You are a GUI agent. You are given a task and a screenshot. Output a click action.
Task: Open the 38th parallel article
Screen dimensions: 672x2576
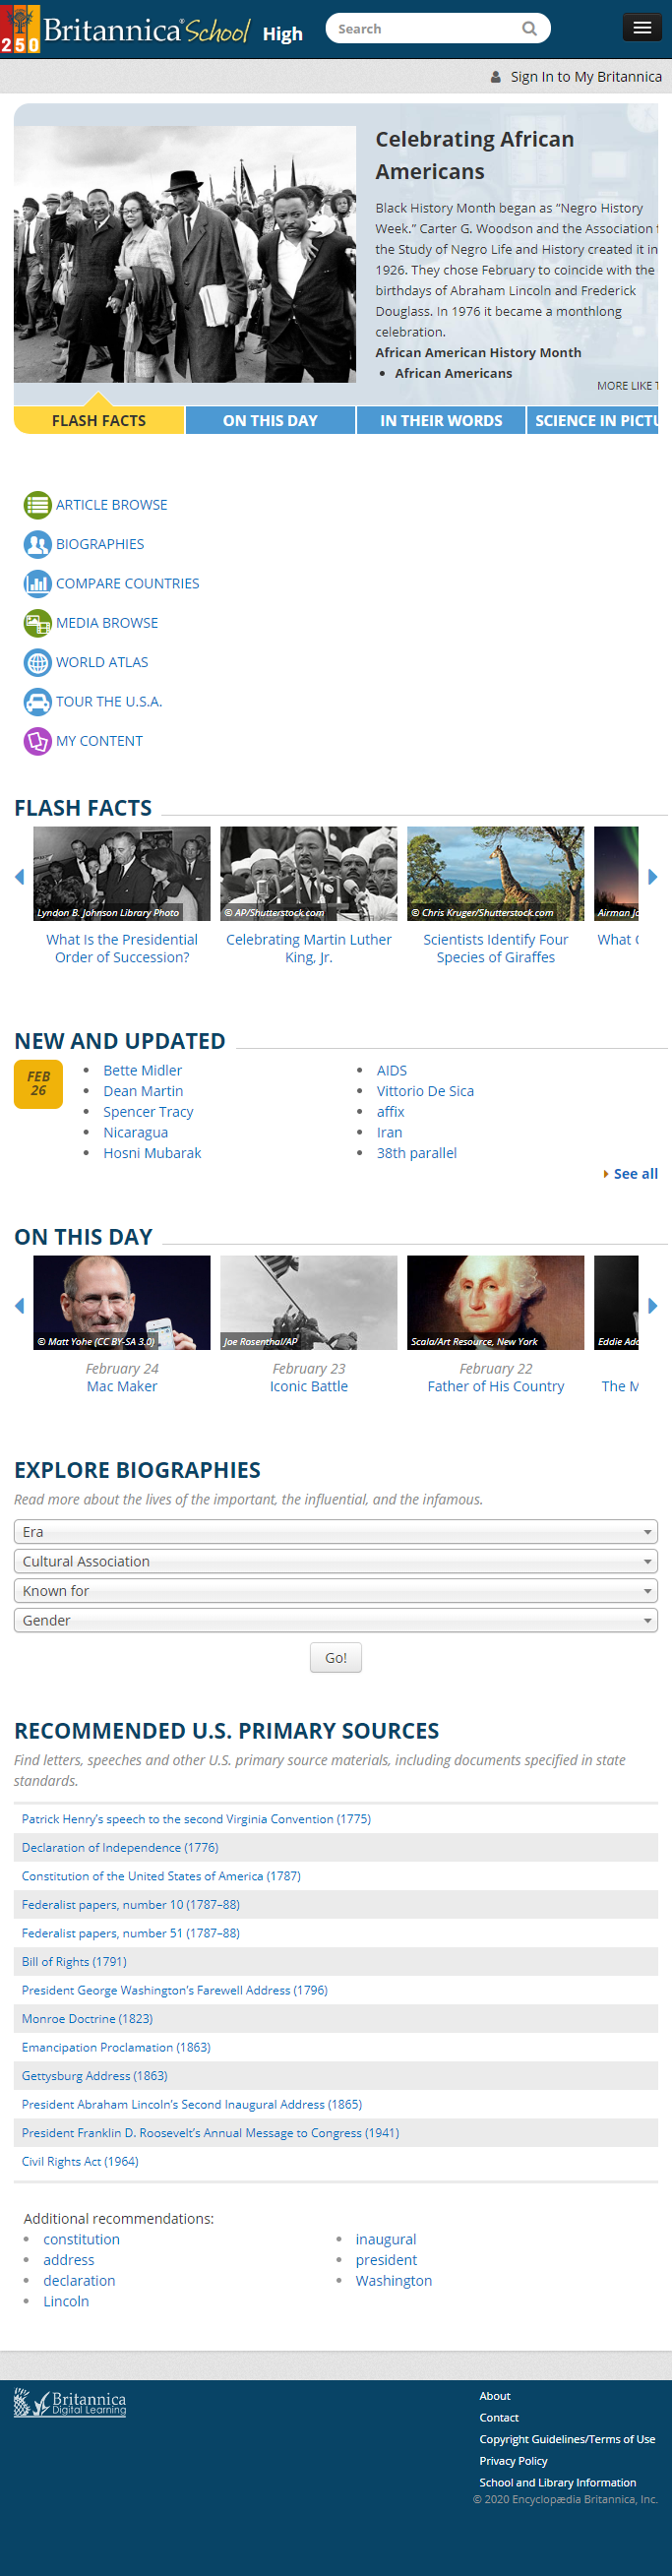click(417, 1153)
